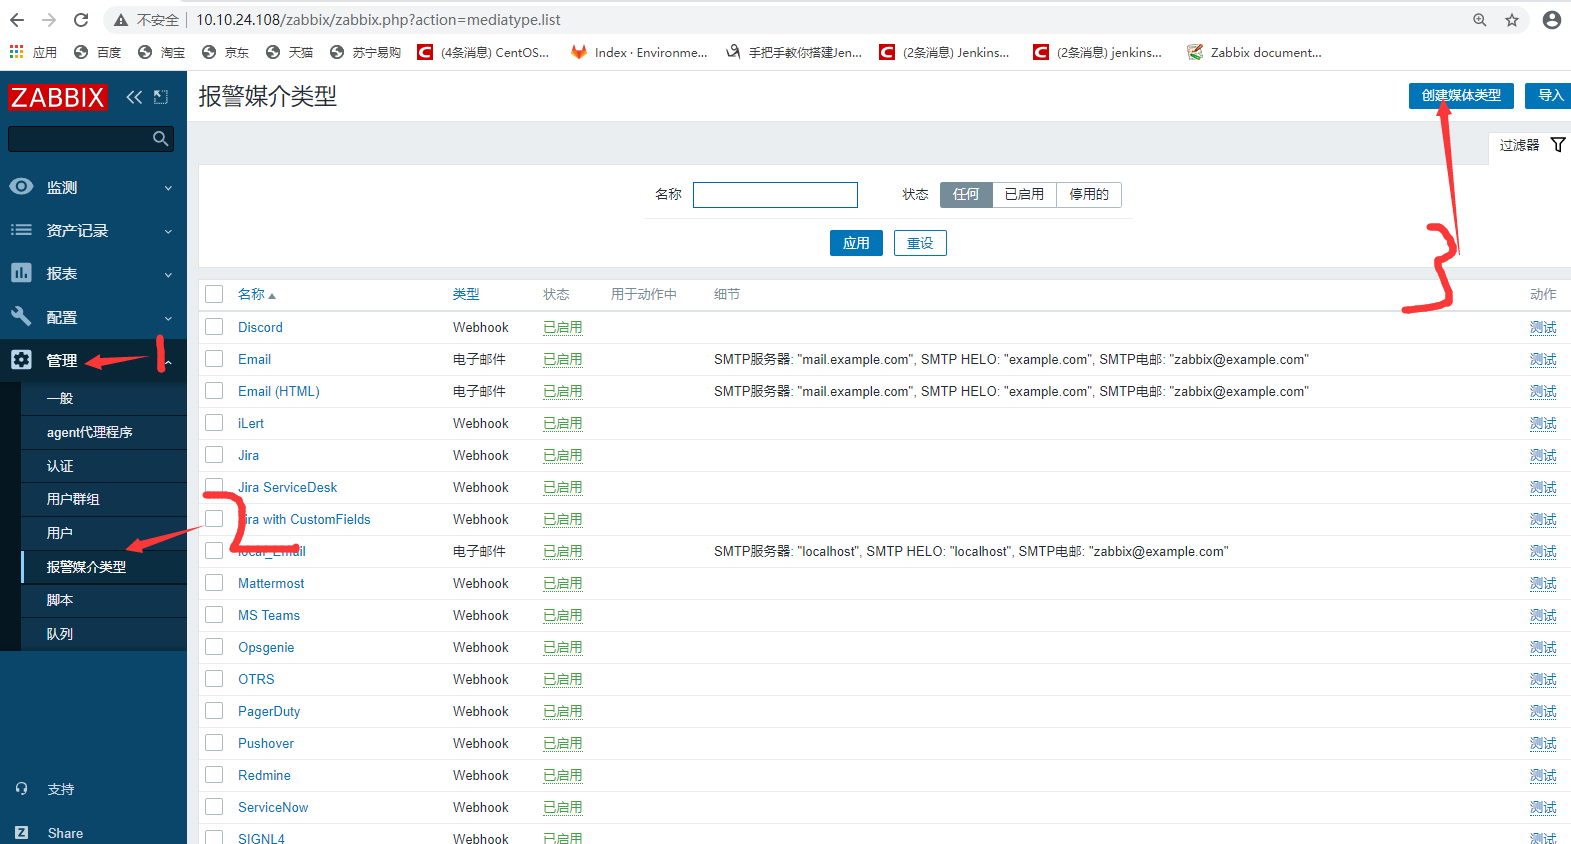Open the agent代理程序 submenu item
The image size is (1571, 844).
(x=104, y=432)
